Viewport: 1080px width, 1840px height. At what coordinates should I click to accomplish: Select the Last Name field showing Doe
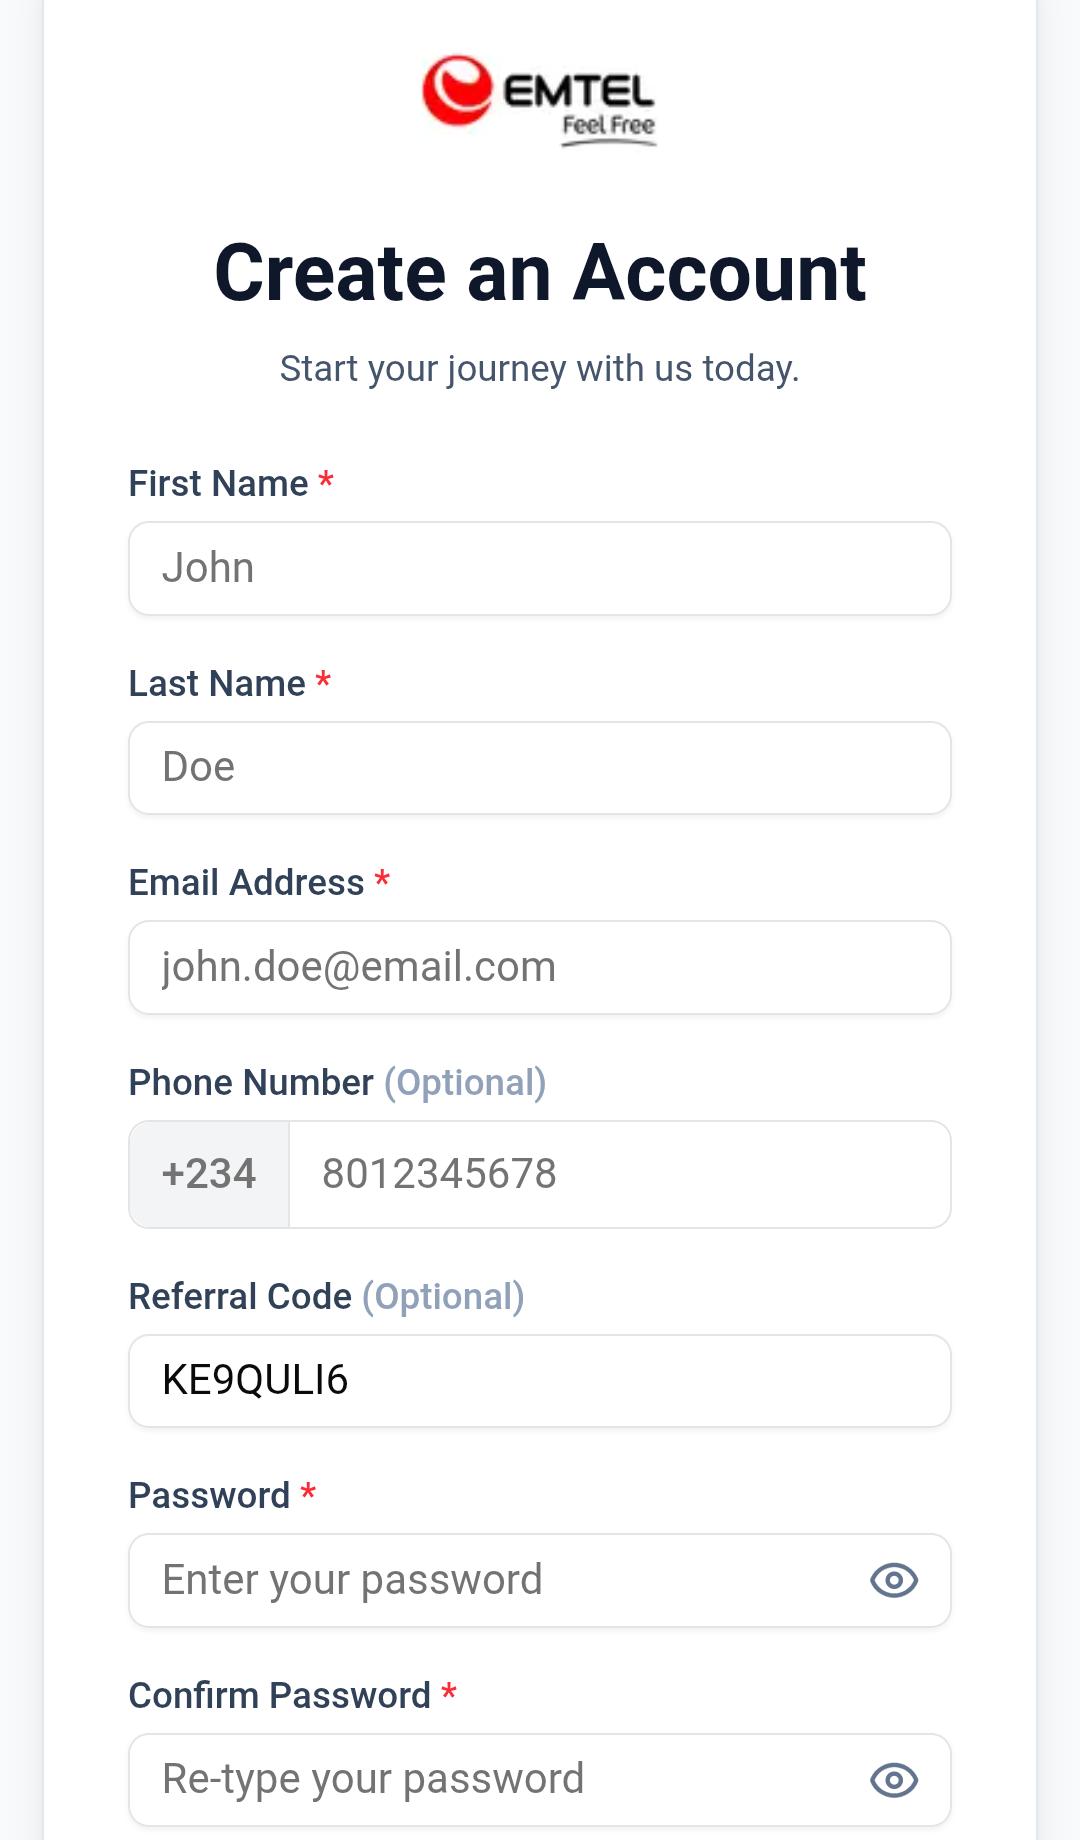(540, 767)
